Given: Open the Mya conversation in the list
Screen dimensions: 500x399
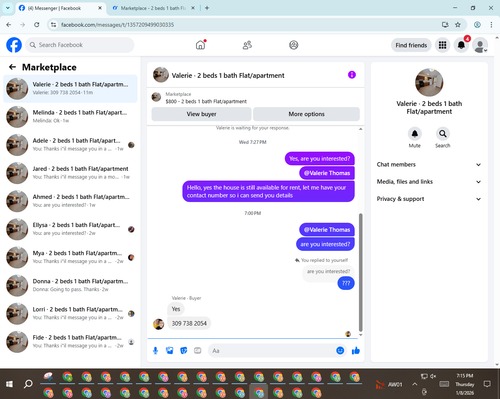Looking at the screenshot, I should (x=70, y=257).
